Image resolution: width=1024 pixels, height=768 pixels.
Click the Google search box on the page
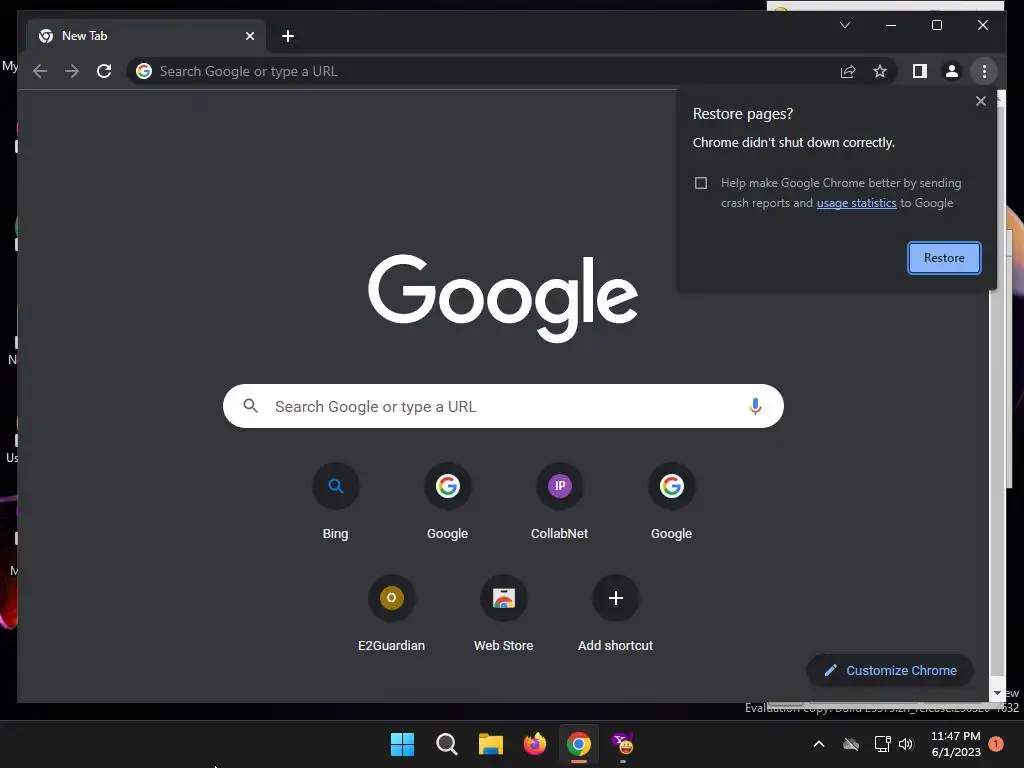[x=503, y=406]
